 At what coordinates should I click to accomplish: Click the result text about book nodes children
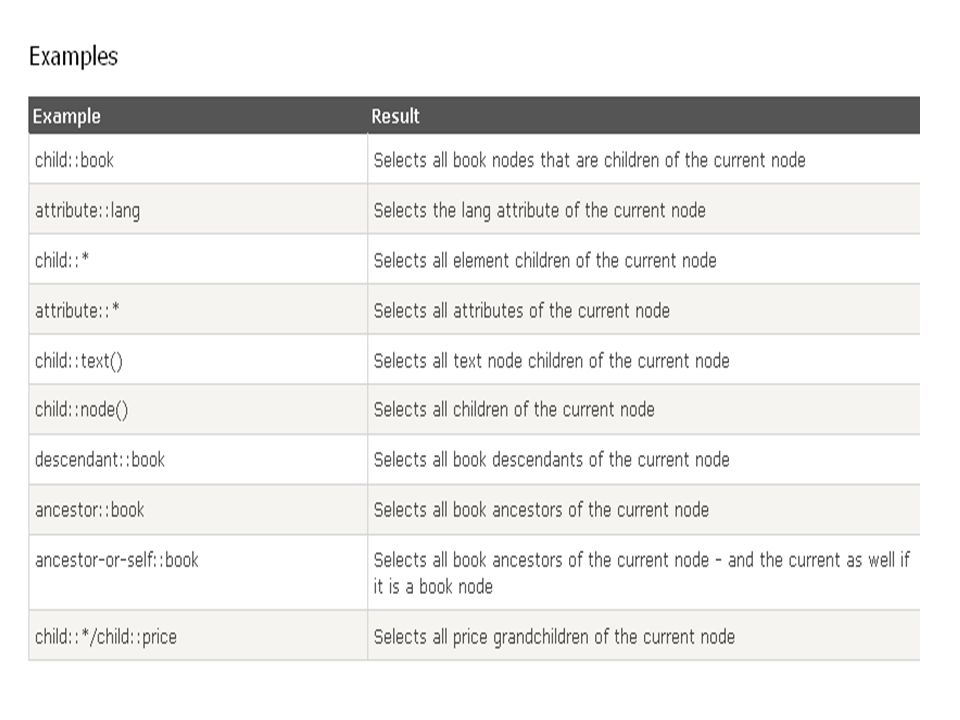(x=589, y=160)
